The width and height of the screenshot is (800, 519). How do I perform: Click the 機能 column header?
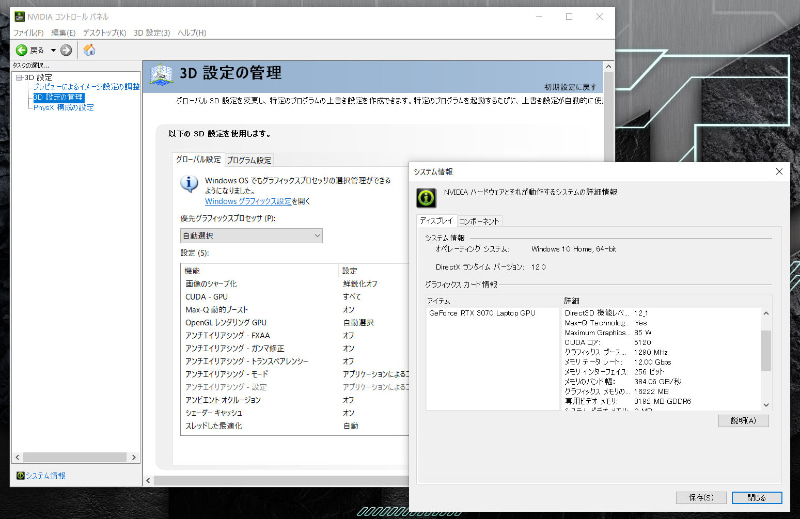(260, 270)
